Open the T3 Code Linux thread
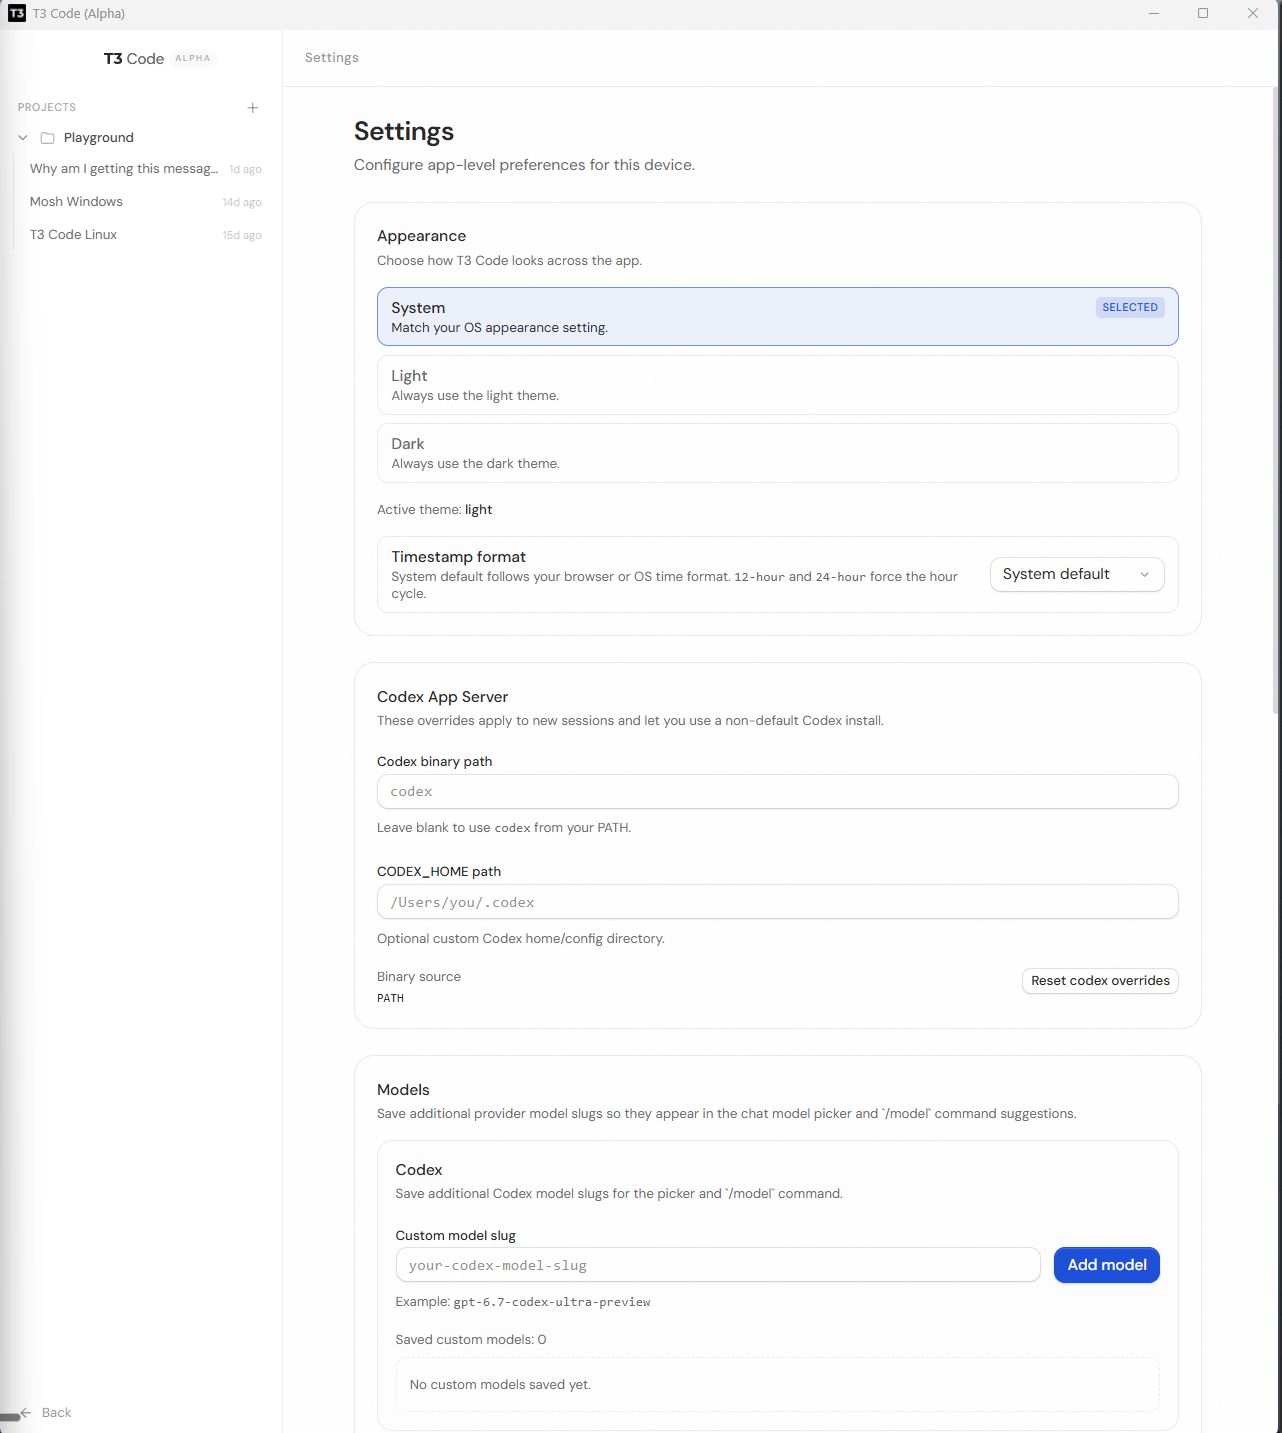 point(73,235)
